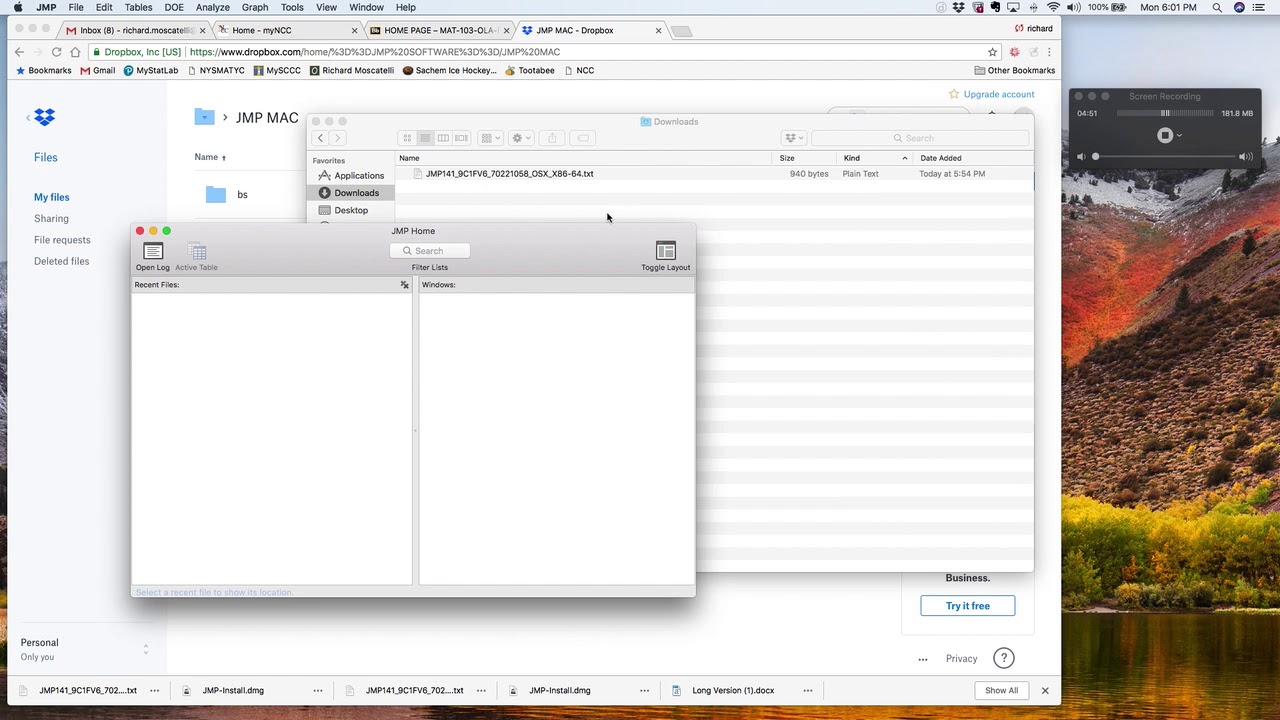Click the Try it free button
The height and width of the screenshot is (720, 1280).
pyautogui.click(x=967, y=605)
